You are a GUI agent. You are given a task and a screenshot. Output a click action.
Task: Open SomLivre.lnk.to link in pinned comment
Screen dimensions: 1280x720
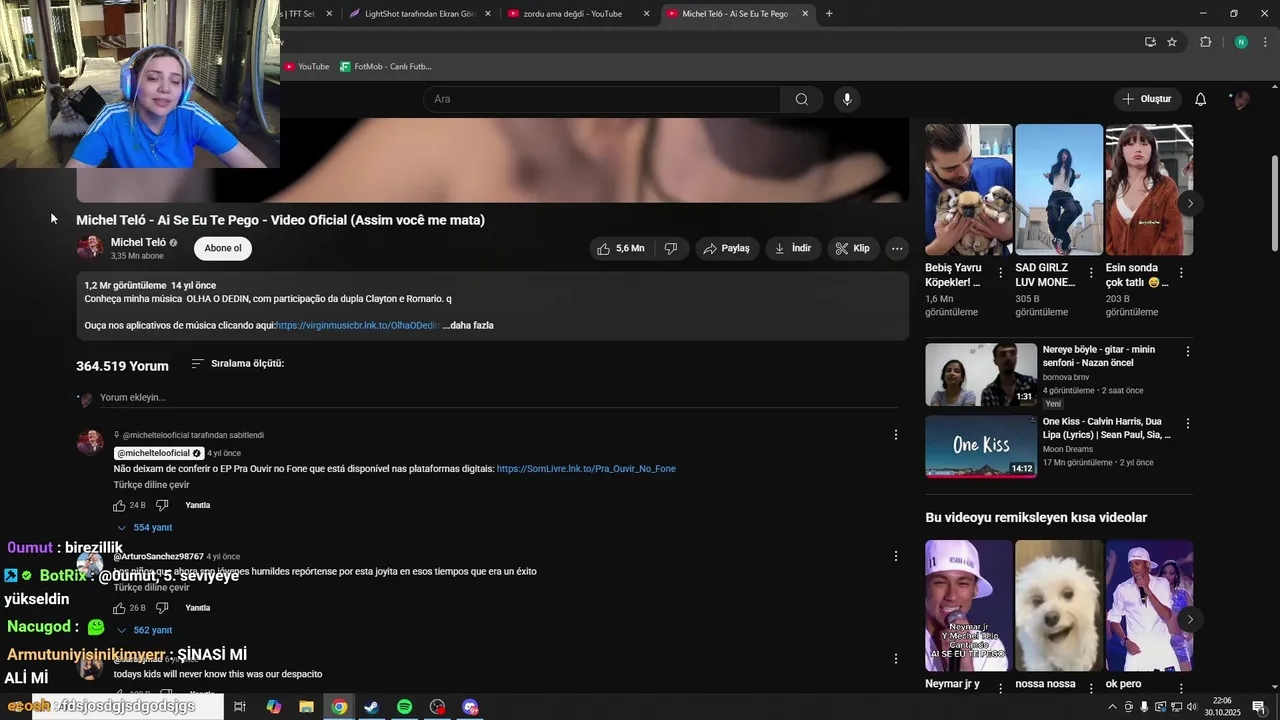point(586,469)
